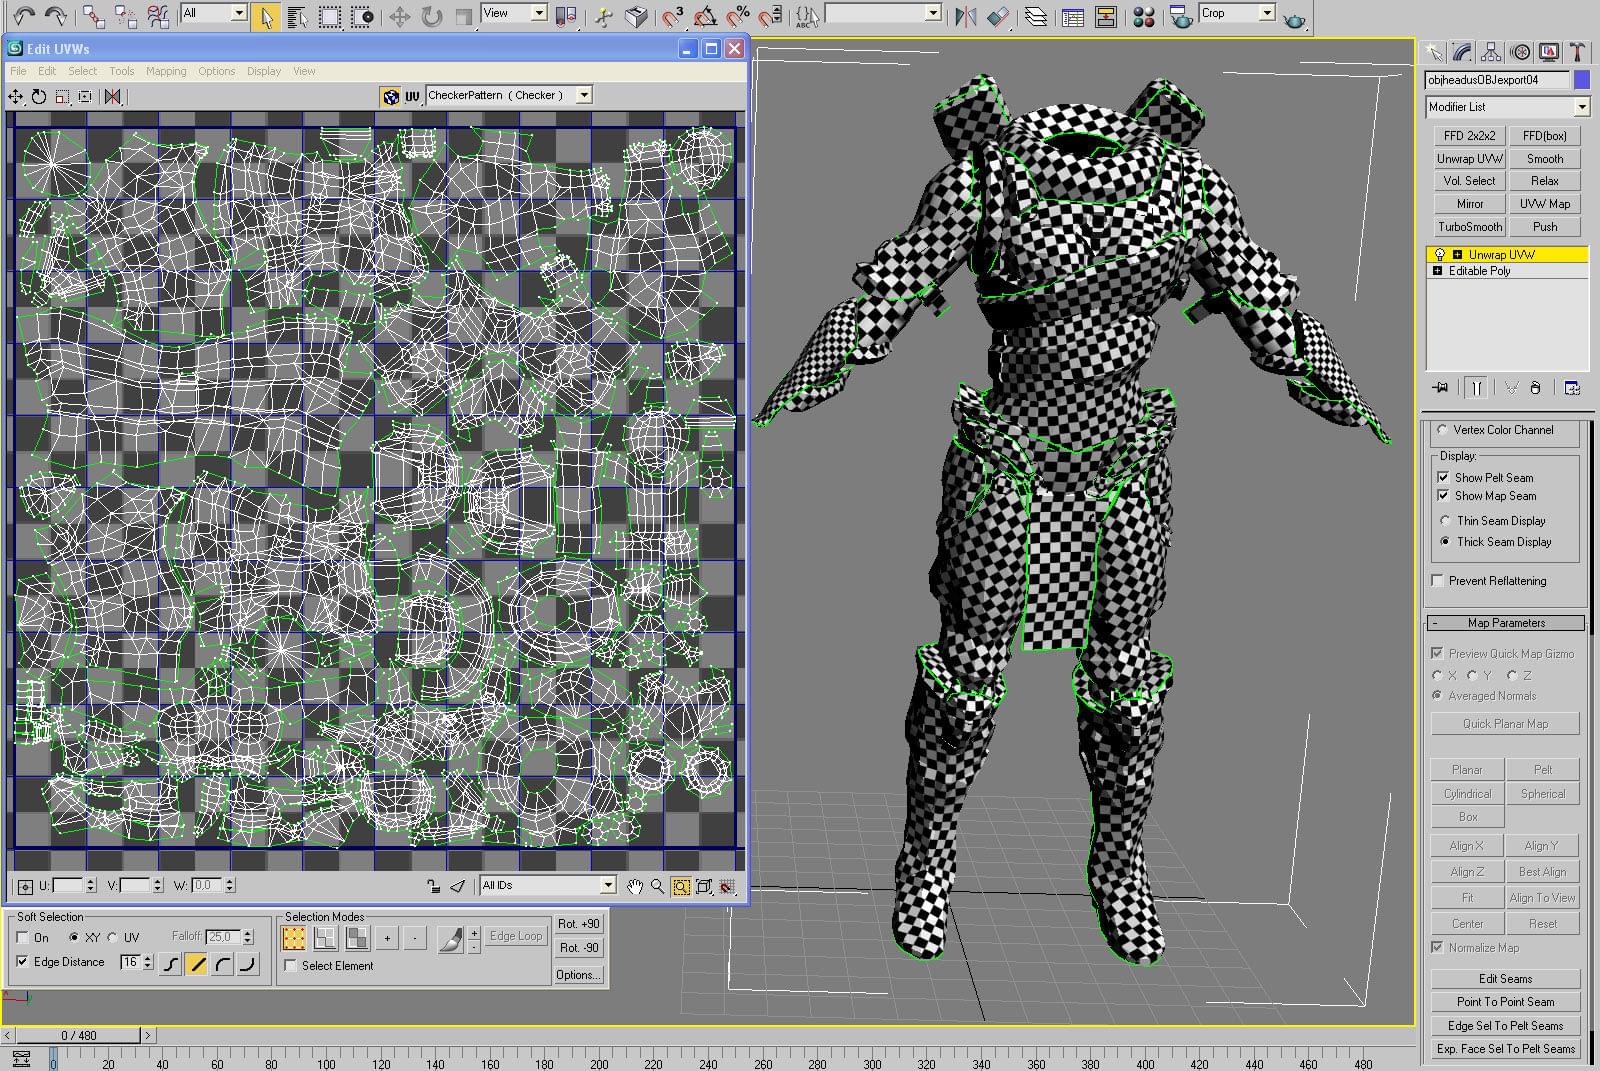The image size is (1600, 1071).
Task: Toggle the Unwrap UVW lightbulb visibility
Action: coord(1440,255)
